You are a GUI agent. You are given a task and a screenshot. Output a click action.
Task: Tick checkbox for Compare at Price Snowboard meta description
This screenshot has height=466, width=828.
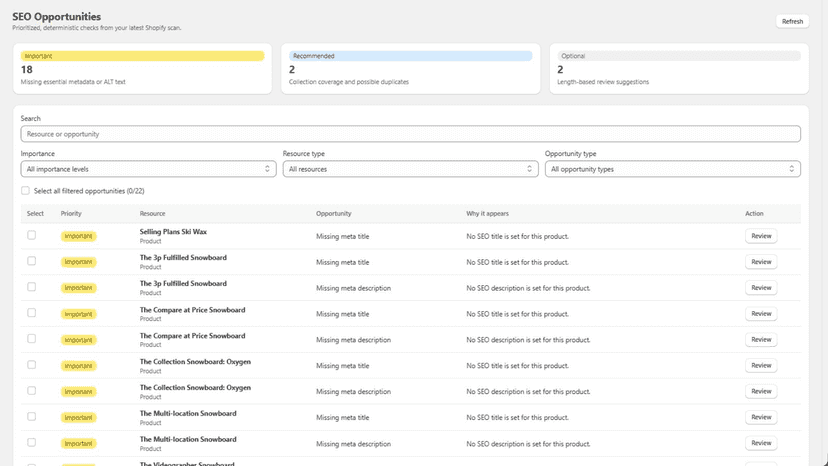coord(32,339)
